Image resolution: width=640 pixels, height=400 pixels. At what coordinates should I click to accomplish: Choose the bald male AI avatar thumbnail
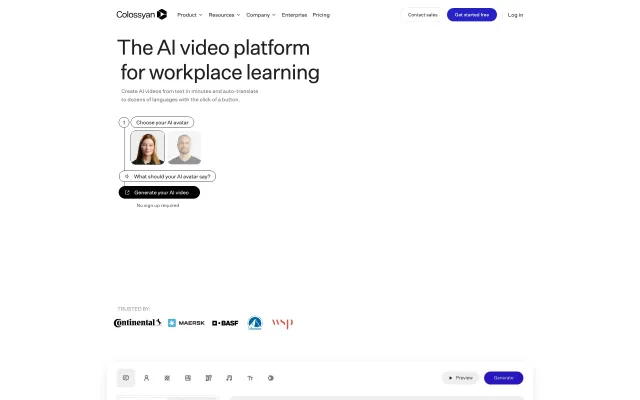click(184, 148)
